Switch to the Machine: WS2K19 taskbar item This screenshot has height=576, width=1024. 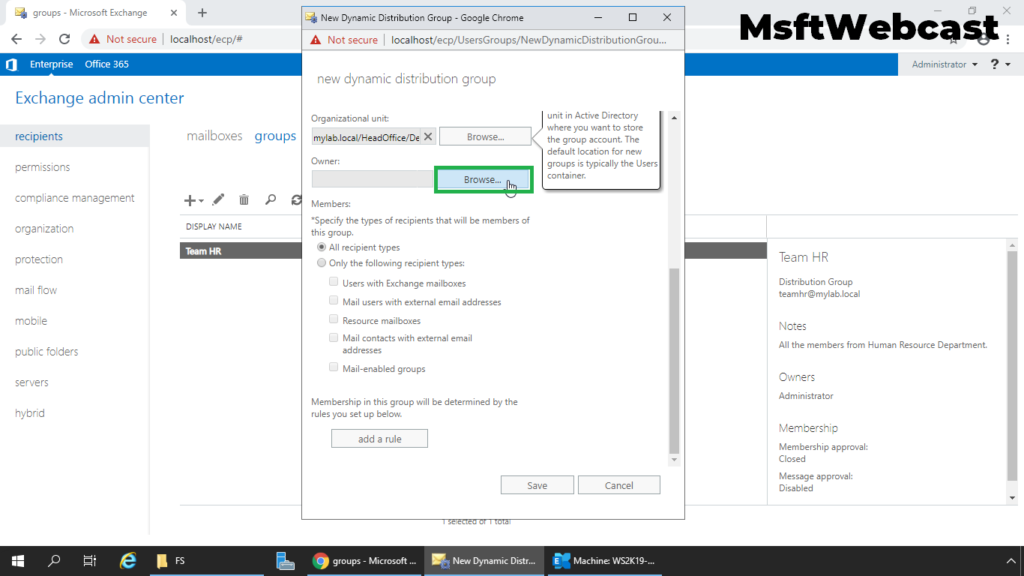tap(604, 560)
